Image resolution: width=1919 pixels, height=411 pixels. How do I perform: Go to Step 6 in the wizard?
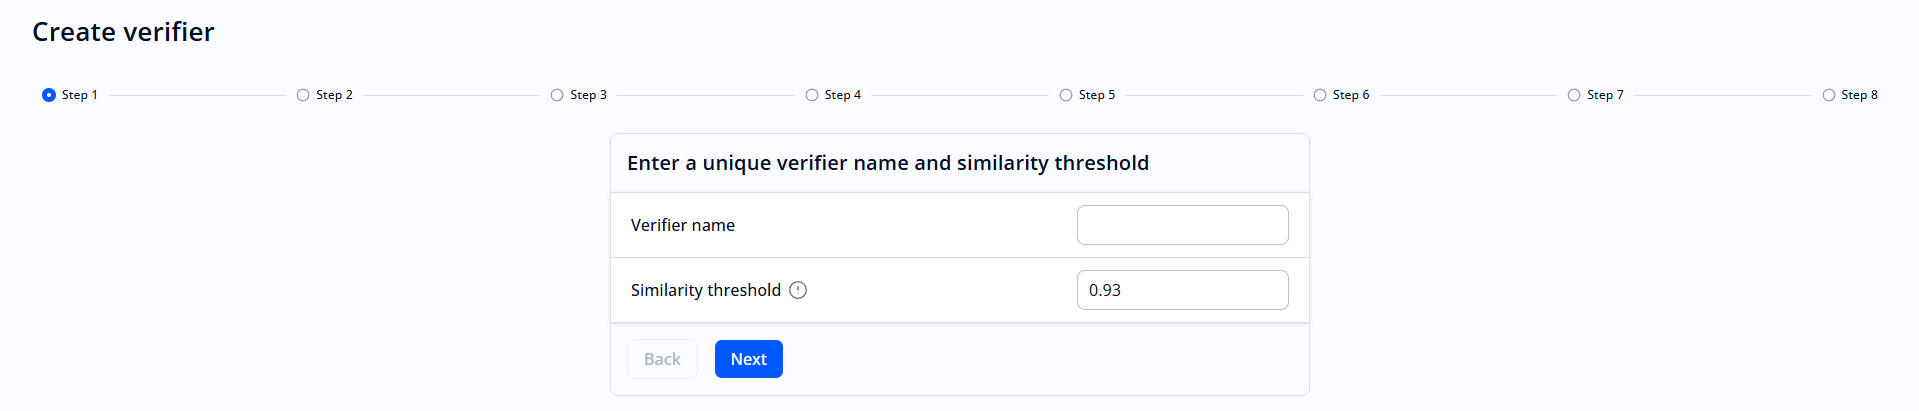tap(1320, 95)
